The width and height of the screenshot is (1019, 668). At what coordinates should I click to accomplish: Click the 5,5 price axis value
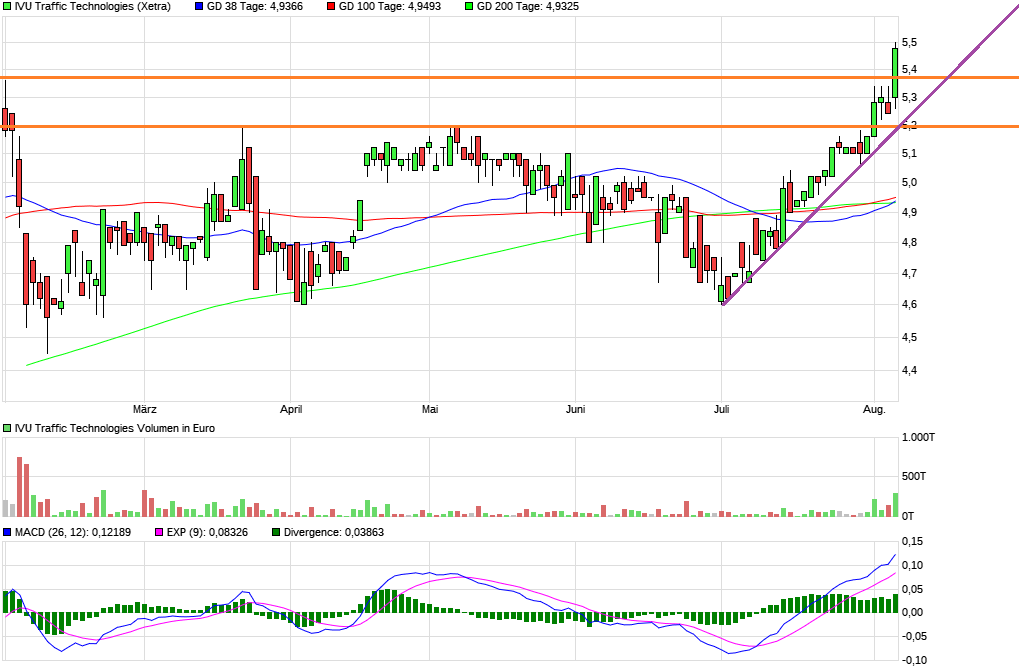coord(910,42)
